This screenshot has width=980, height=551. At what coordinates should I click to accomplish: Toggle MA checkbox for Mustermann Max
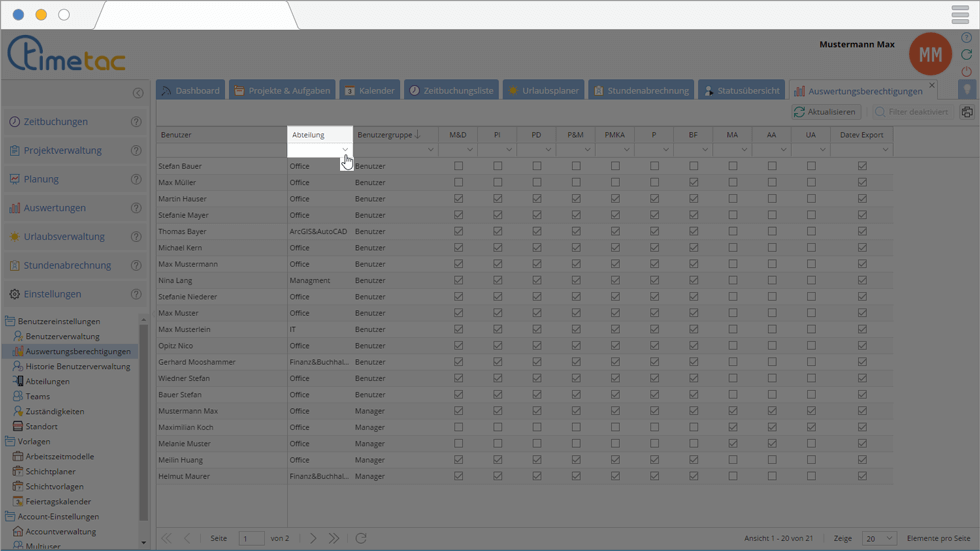733,411
